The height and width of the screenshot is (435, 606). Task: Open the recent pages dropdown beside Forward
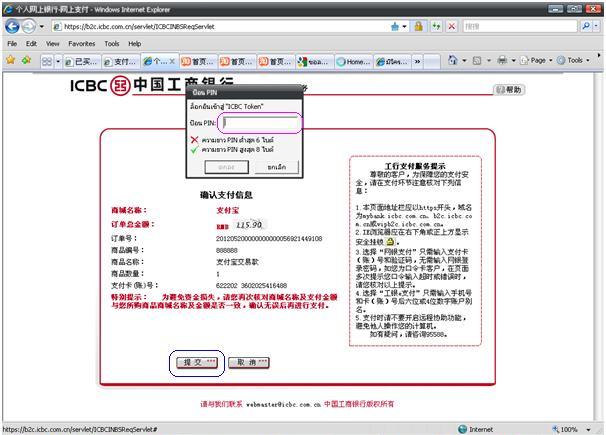[41, 27]
